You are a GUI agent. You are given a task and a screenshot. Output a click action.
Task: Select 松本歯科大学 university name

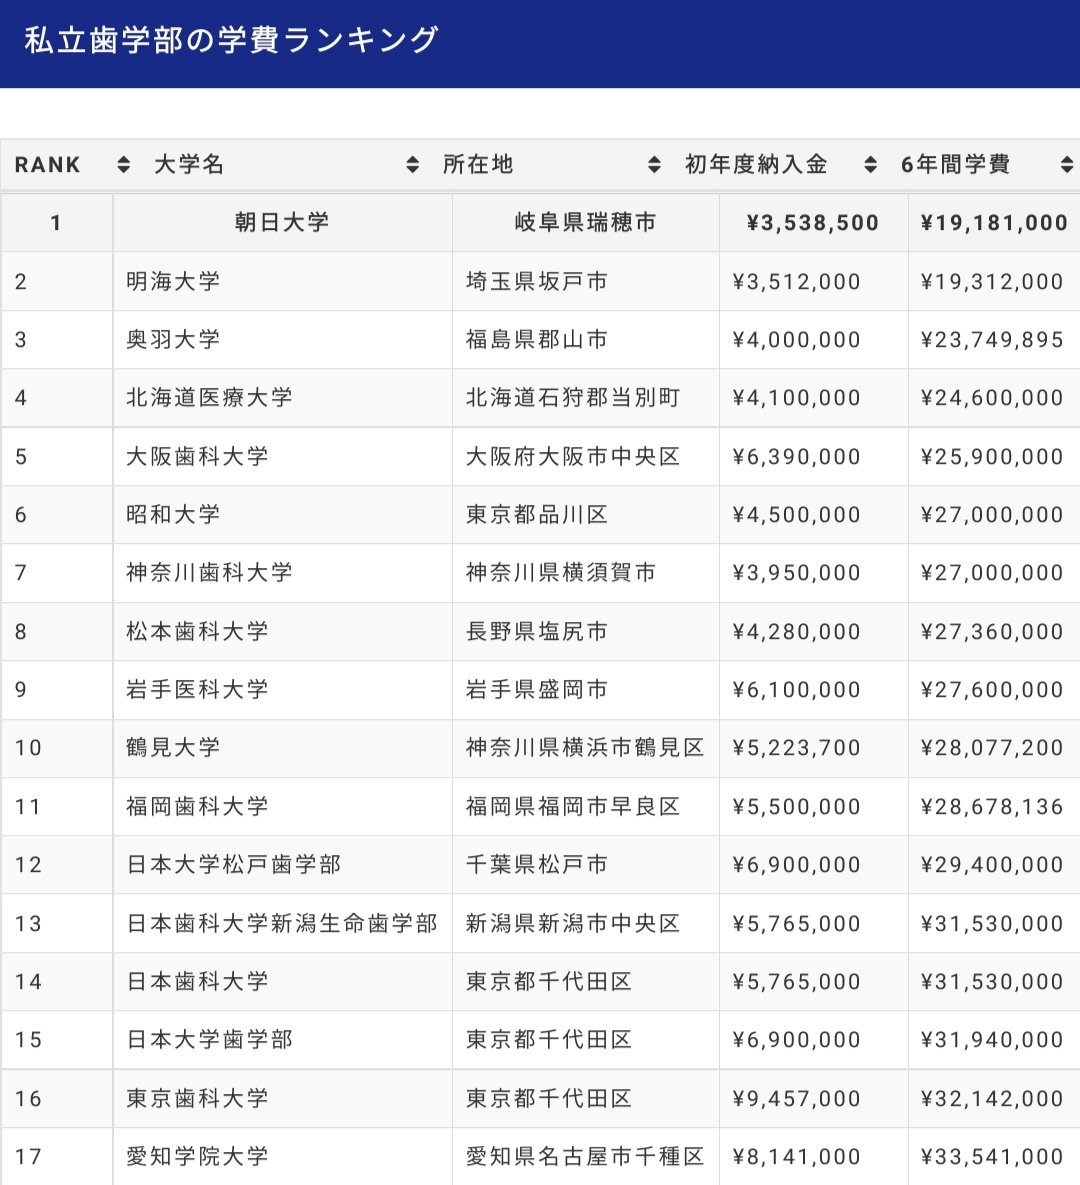[197, 631]
